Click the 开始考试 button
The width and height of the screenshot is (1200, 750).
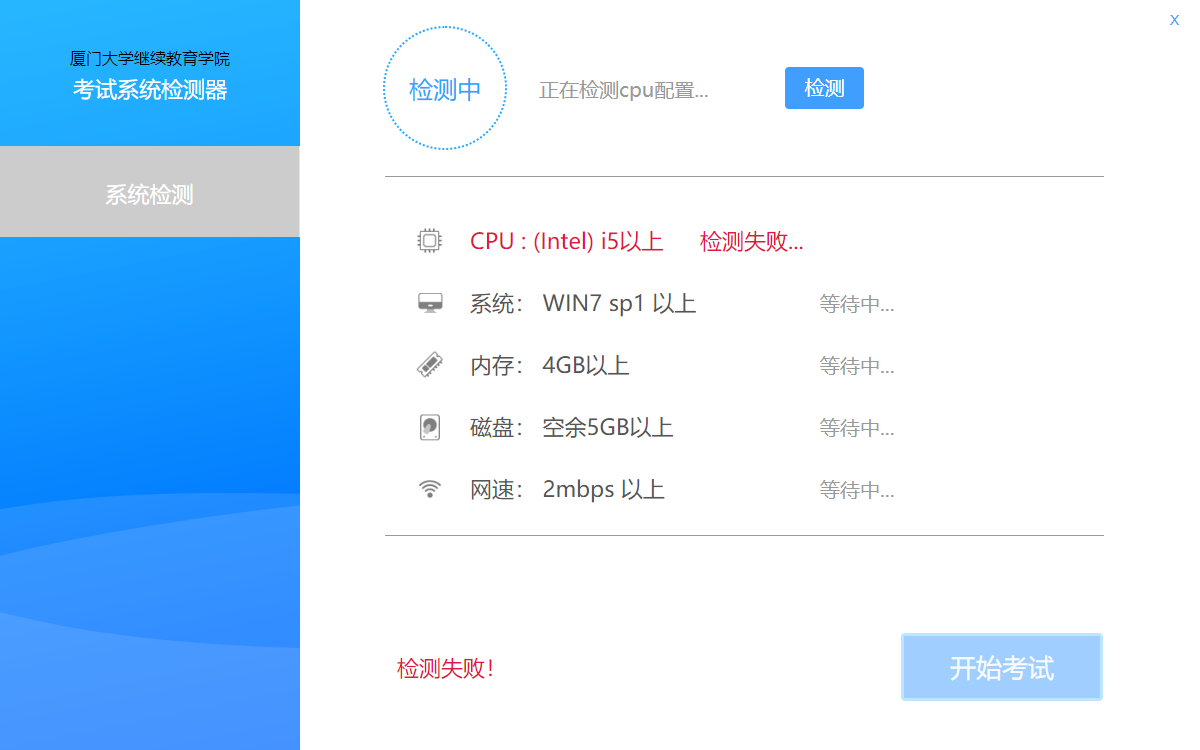pyautogui.click(x=1001, y=667)
